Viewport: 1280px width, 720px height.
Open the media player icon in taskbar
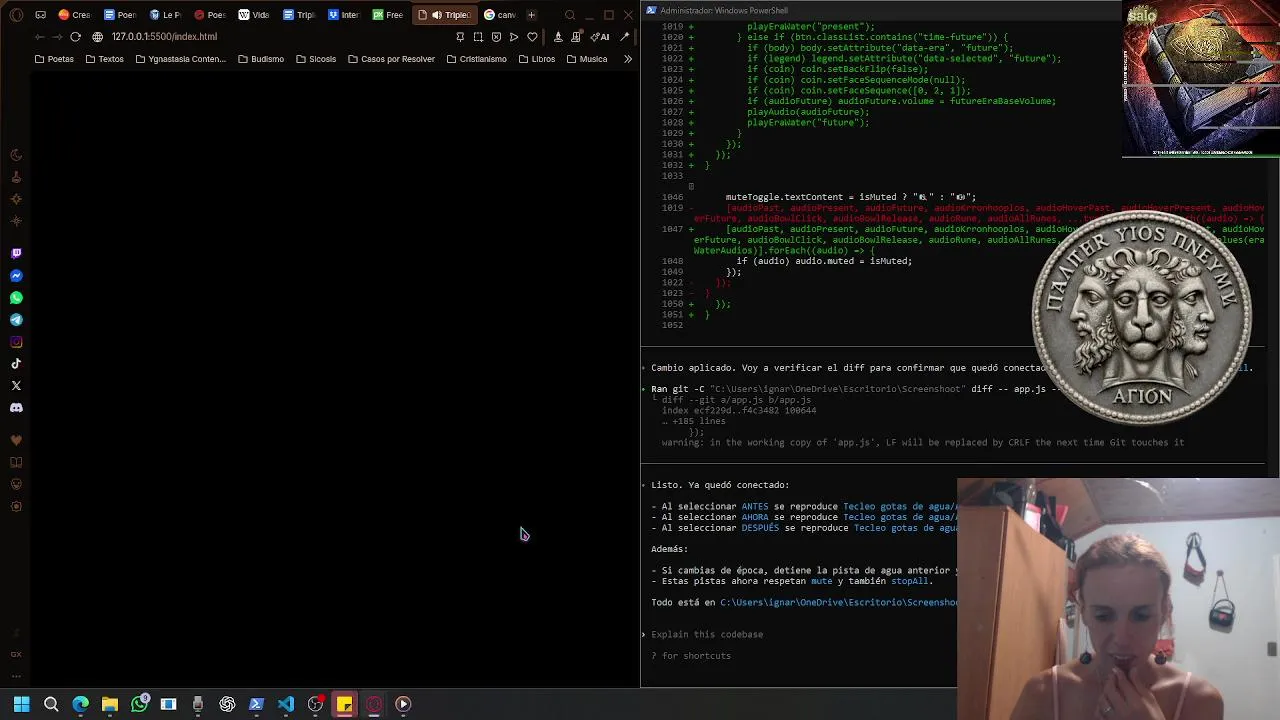tap(403, 704)
